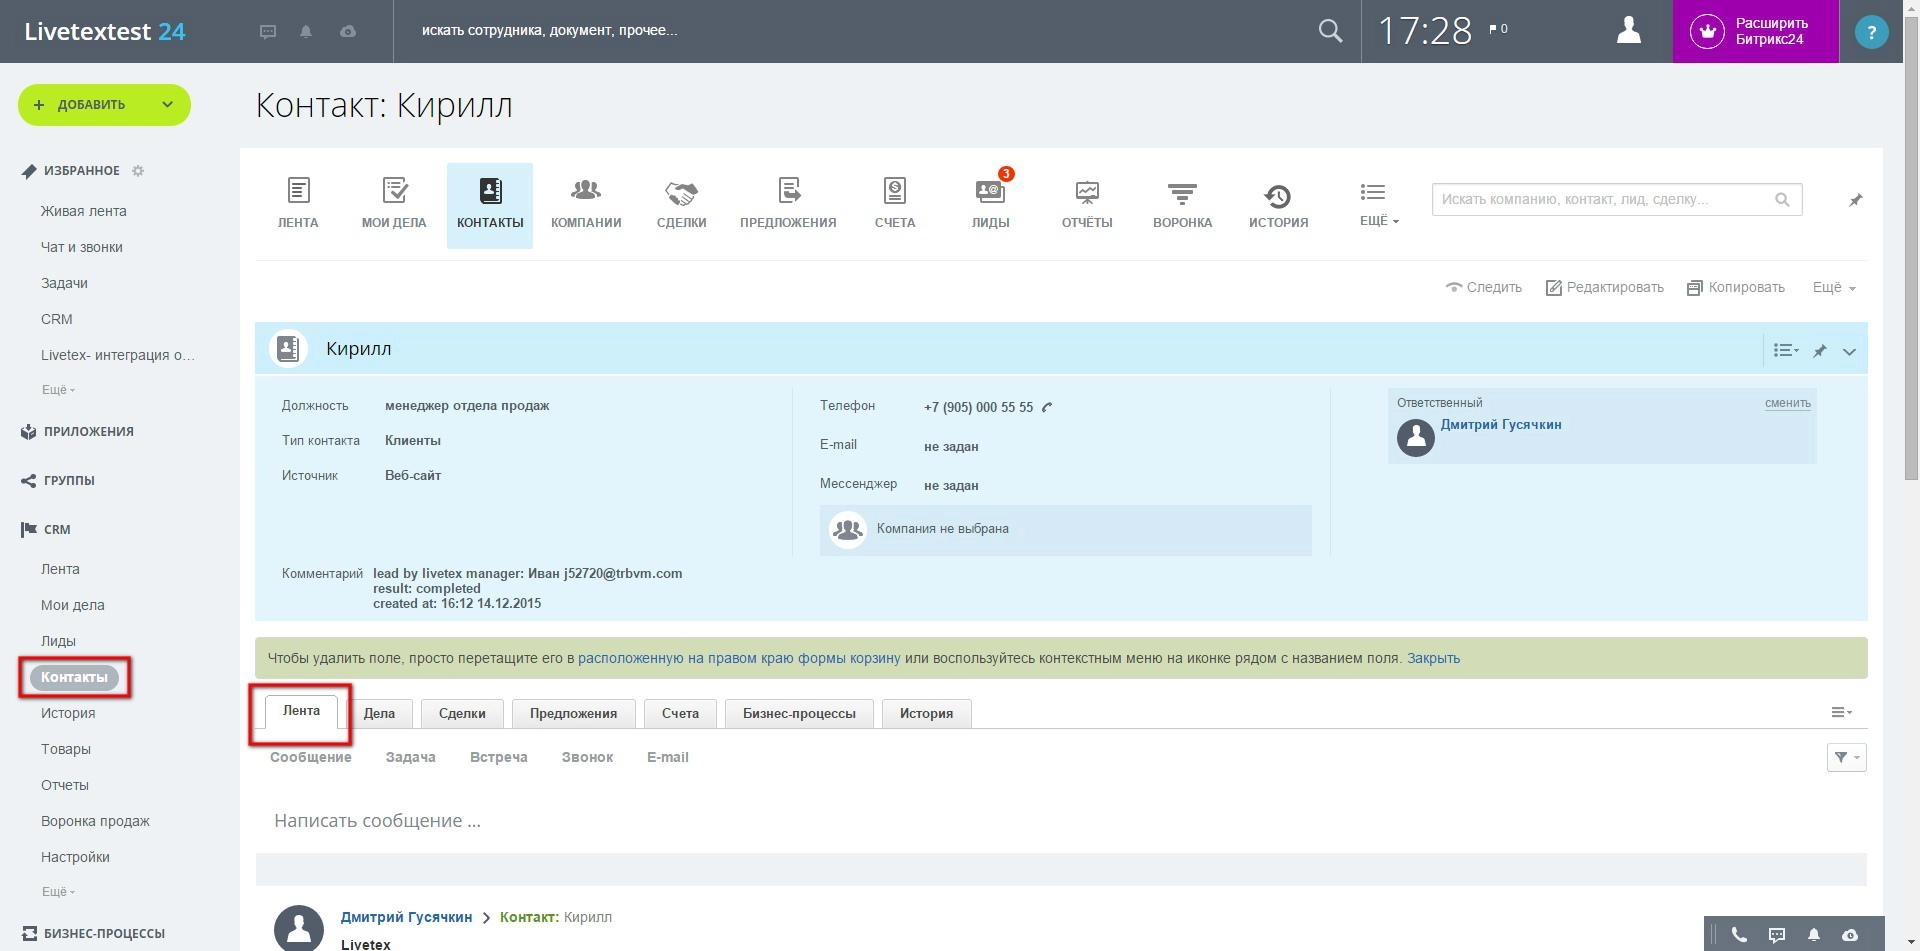Click the magnifier search icon in header

(x=1330, y=31)
